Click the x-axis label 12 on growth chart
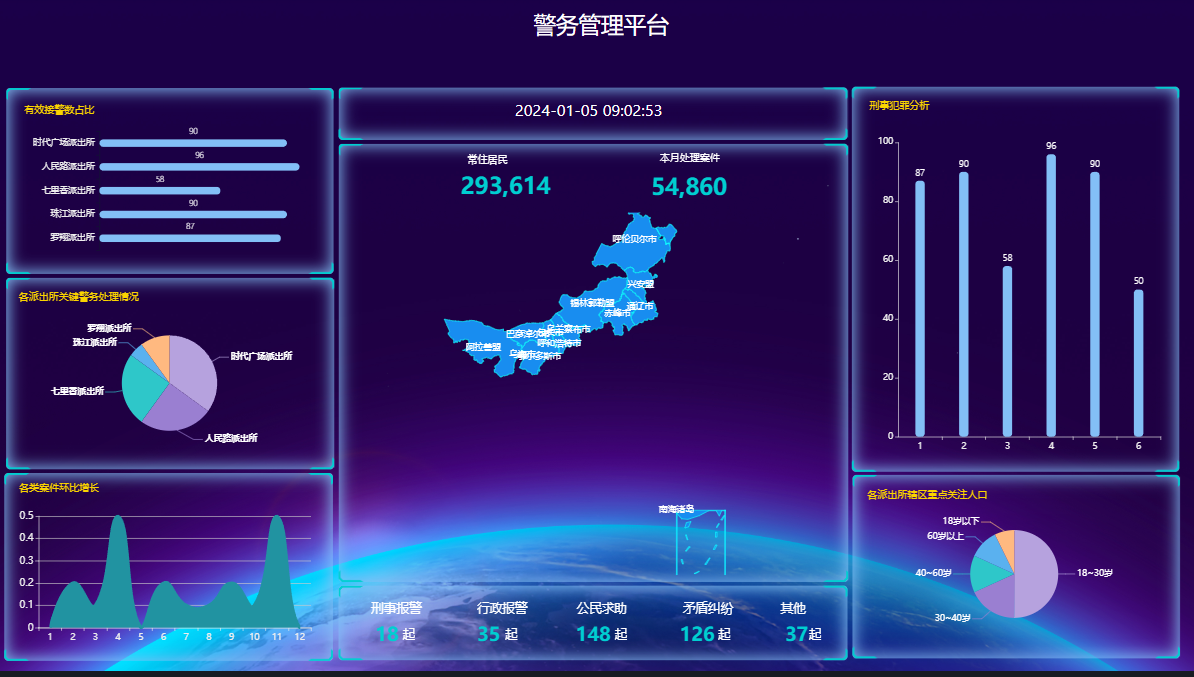This screenshot has width=1194, height=677. click(x=300, y=637)
